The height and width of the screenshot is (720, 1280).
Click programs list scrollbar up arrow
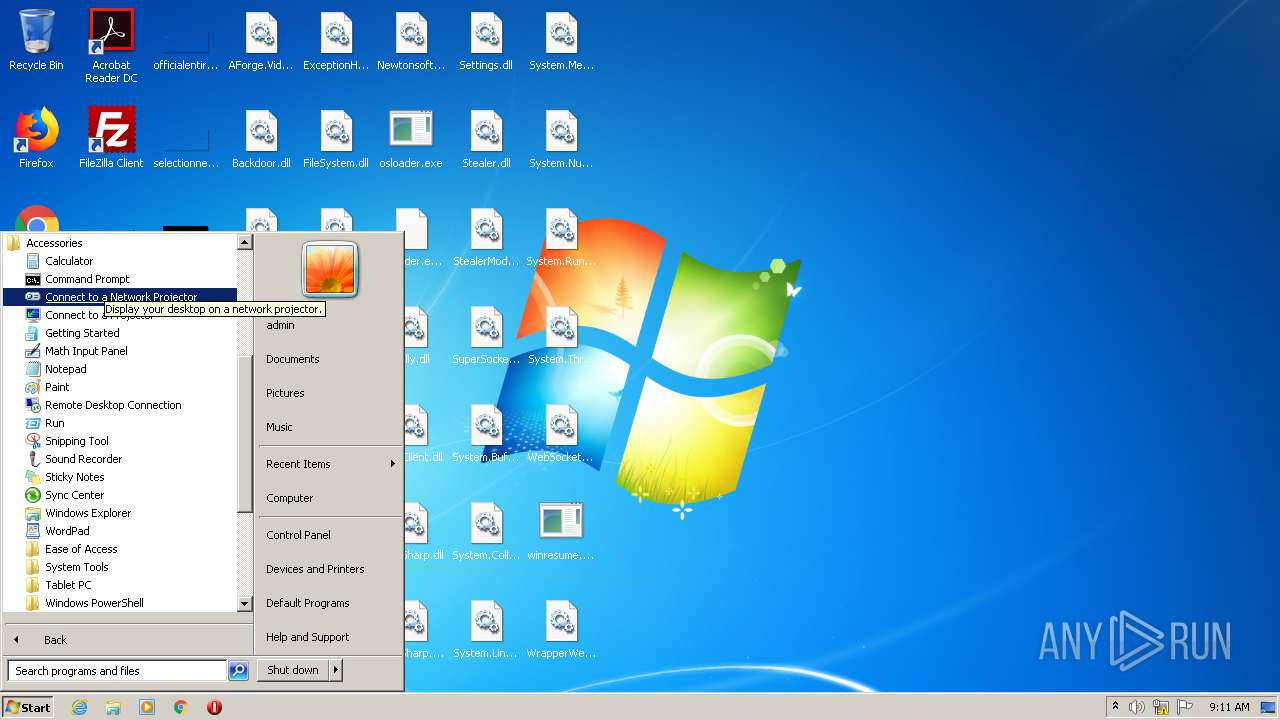point(244,242)
